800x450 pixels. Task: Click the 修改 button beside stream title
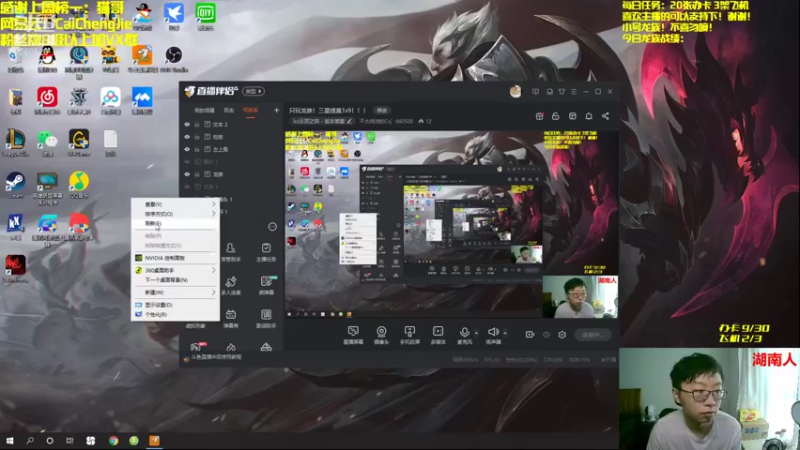tap(382, 110)
